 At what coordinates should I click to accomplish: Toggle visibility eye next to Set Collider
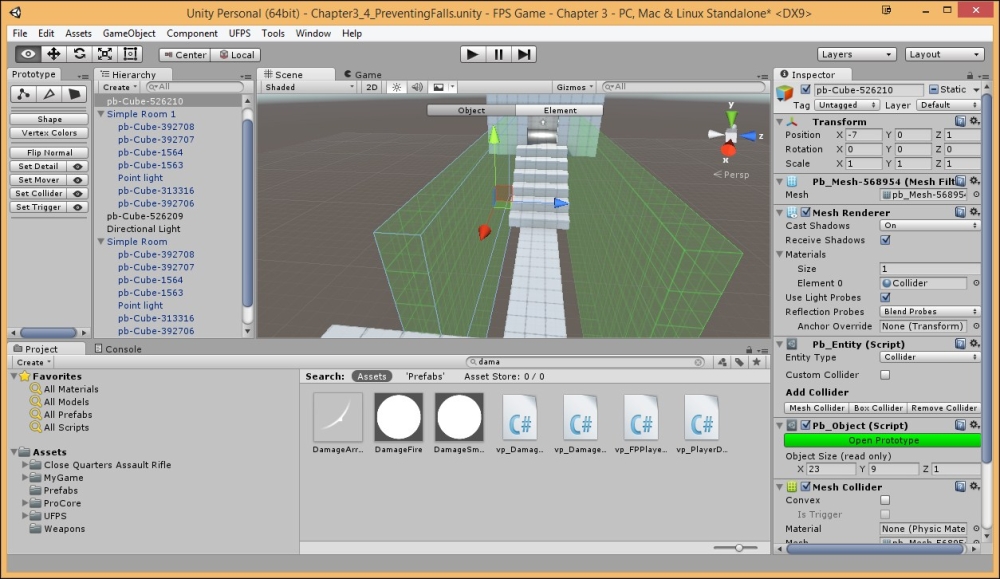[77, 193]
